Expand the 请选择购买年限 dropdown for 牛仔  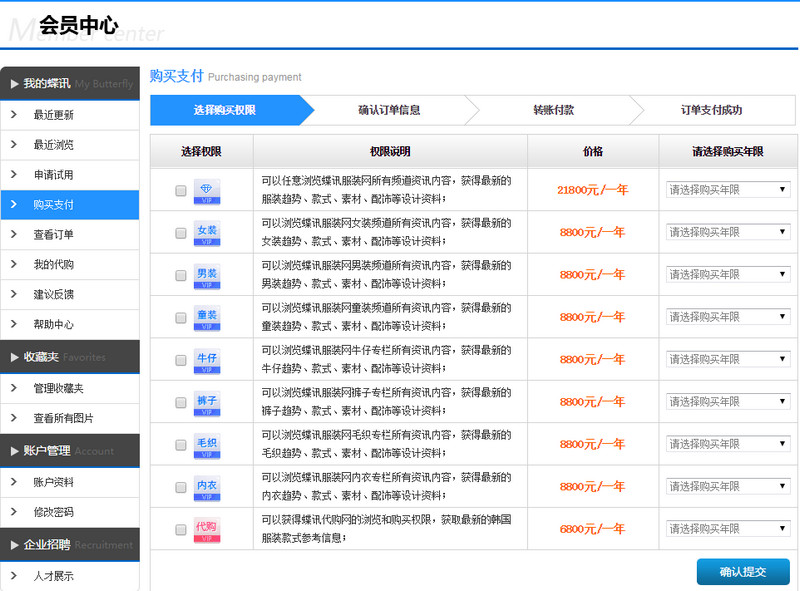tap(727, 359)
